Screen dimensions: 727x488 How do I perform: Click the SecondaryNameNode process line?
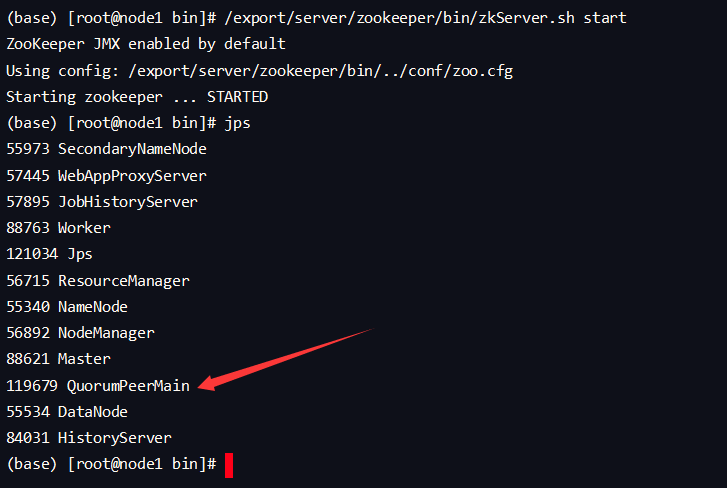(132, 149)
